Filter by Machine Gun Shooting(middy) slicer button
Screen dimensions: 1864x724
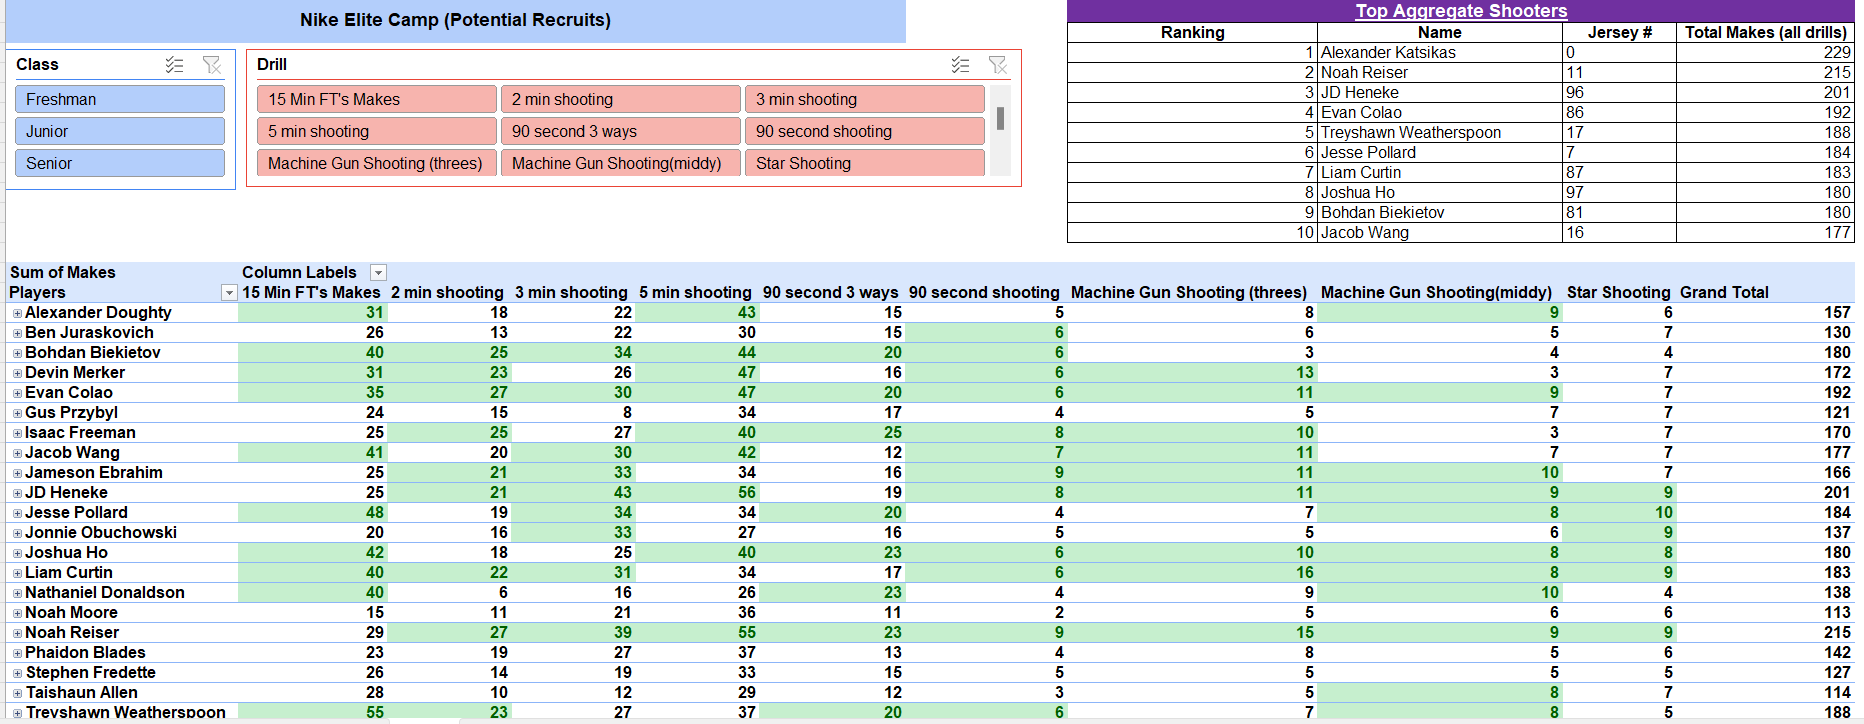(621, 163)
